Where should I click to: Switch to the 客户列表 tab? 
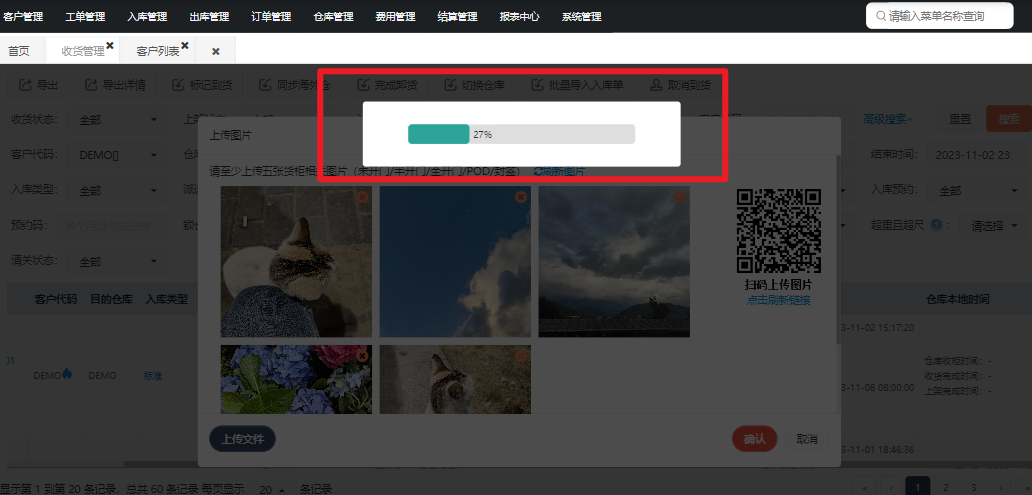(x=158, y=51)
